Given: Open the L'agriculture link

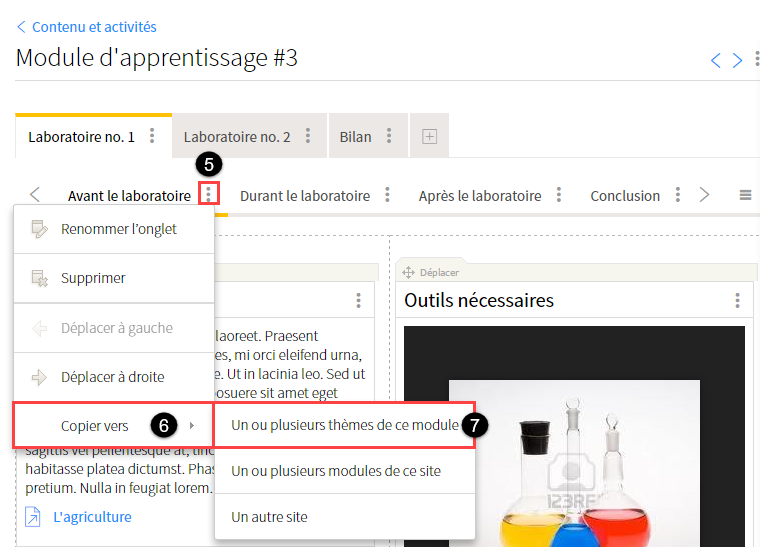Looking at the screenshot, I should click(x=92, y=517).
